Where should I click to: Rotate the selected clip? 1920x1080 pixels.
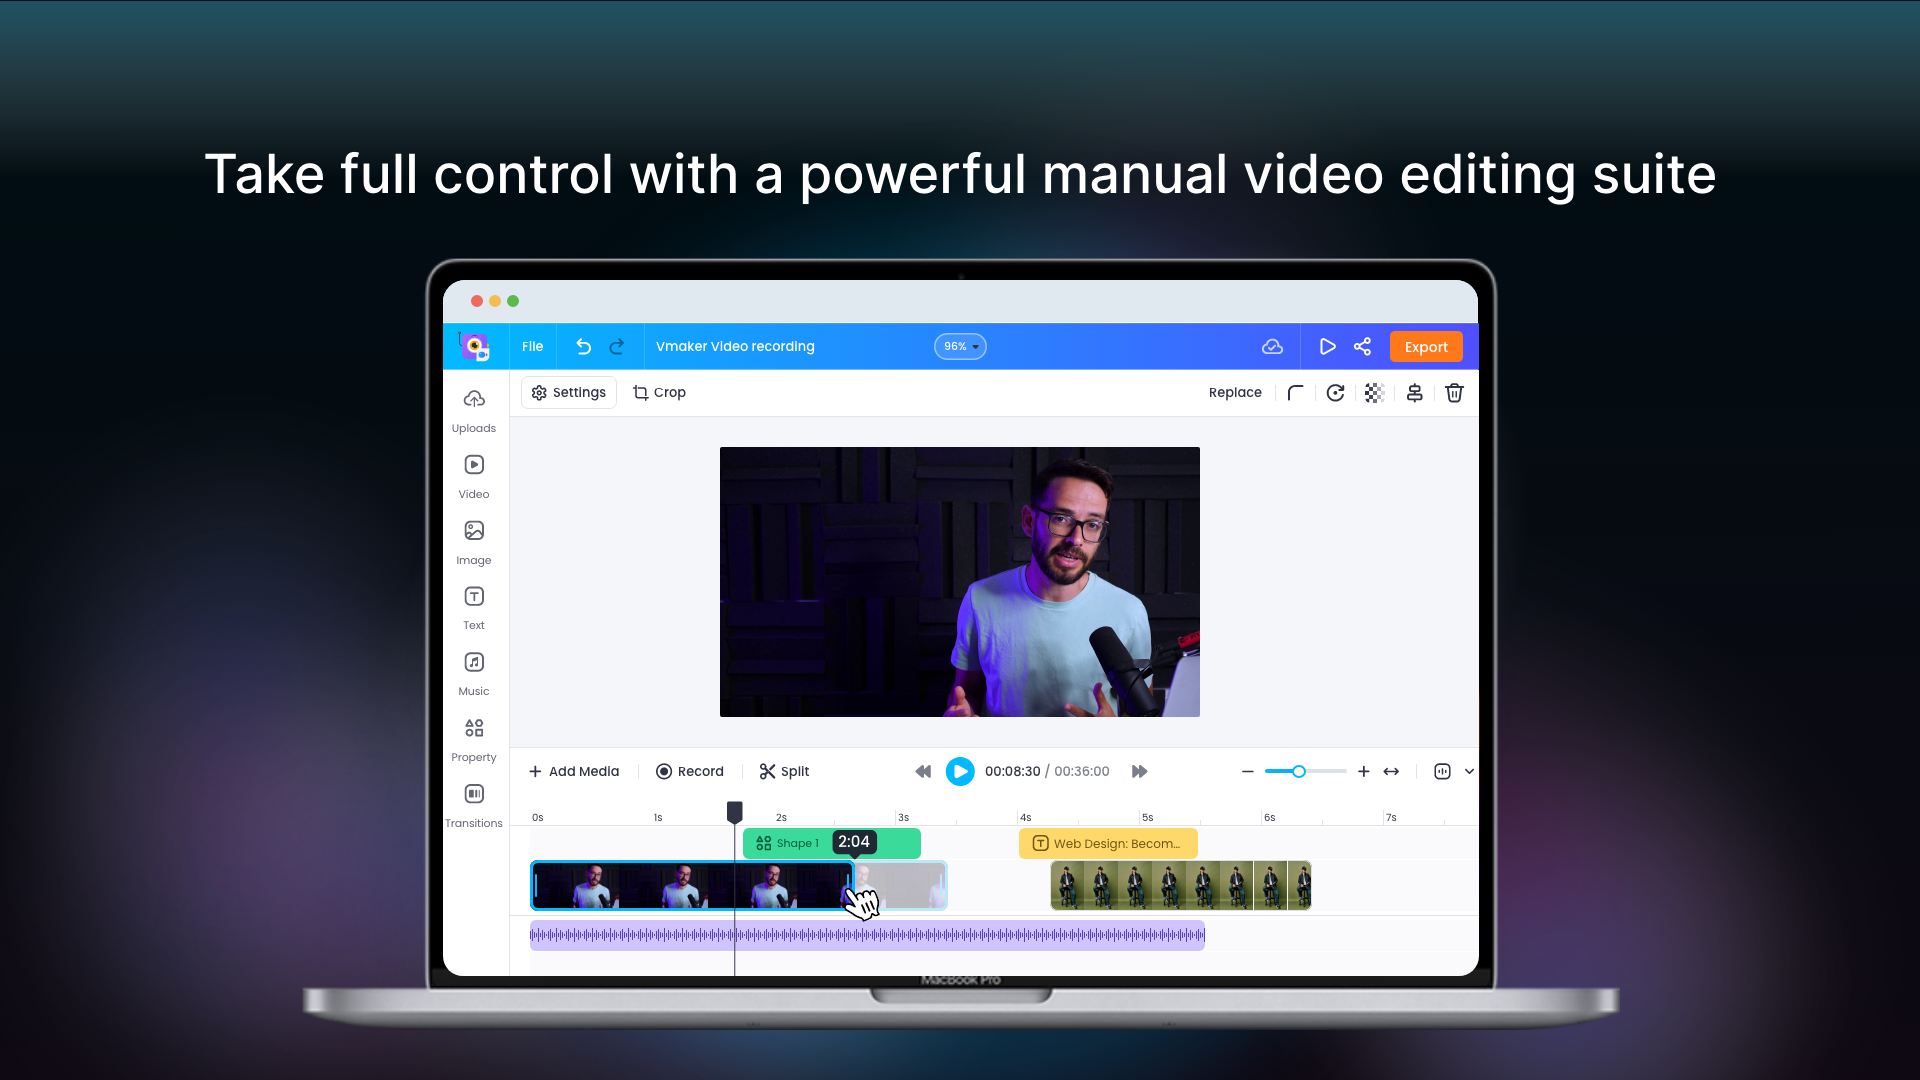coord(1335,392)
